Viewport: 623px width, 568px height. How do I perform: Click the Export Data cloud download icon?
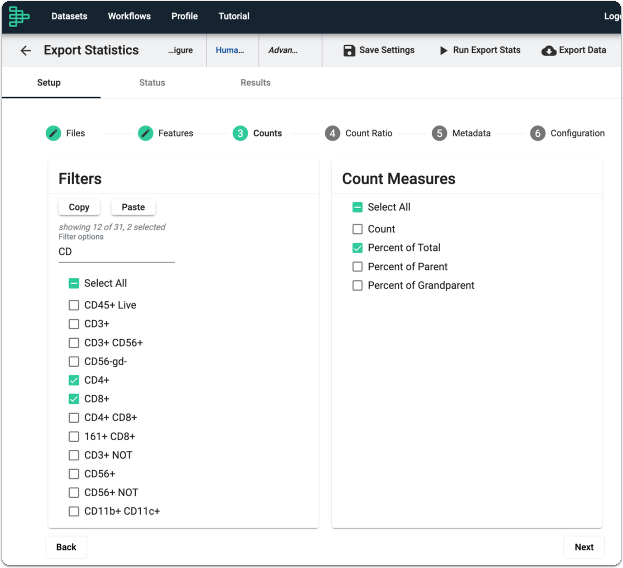pyautogui.click(x=548, y=50)
